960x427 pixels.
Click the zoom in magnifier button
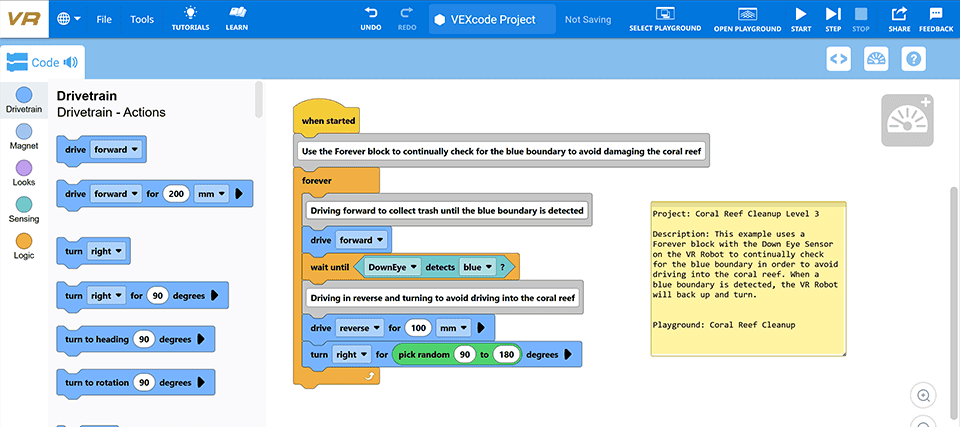(926, 394)
